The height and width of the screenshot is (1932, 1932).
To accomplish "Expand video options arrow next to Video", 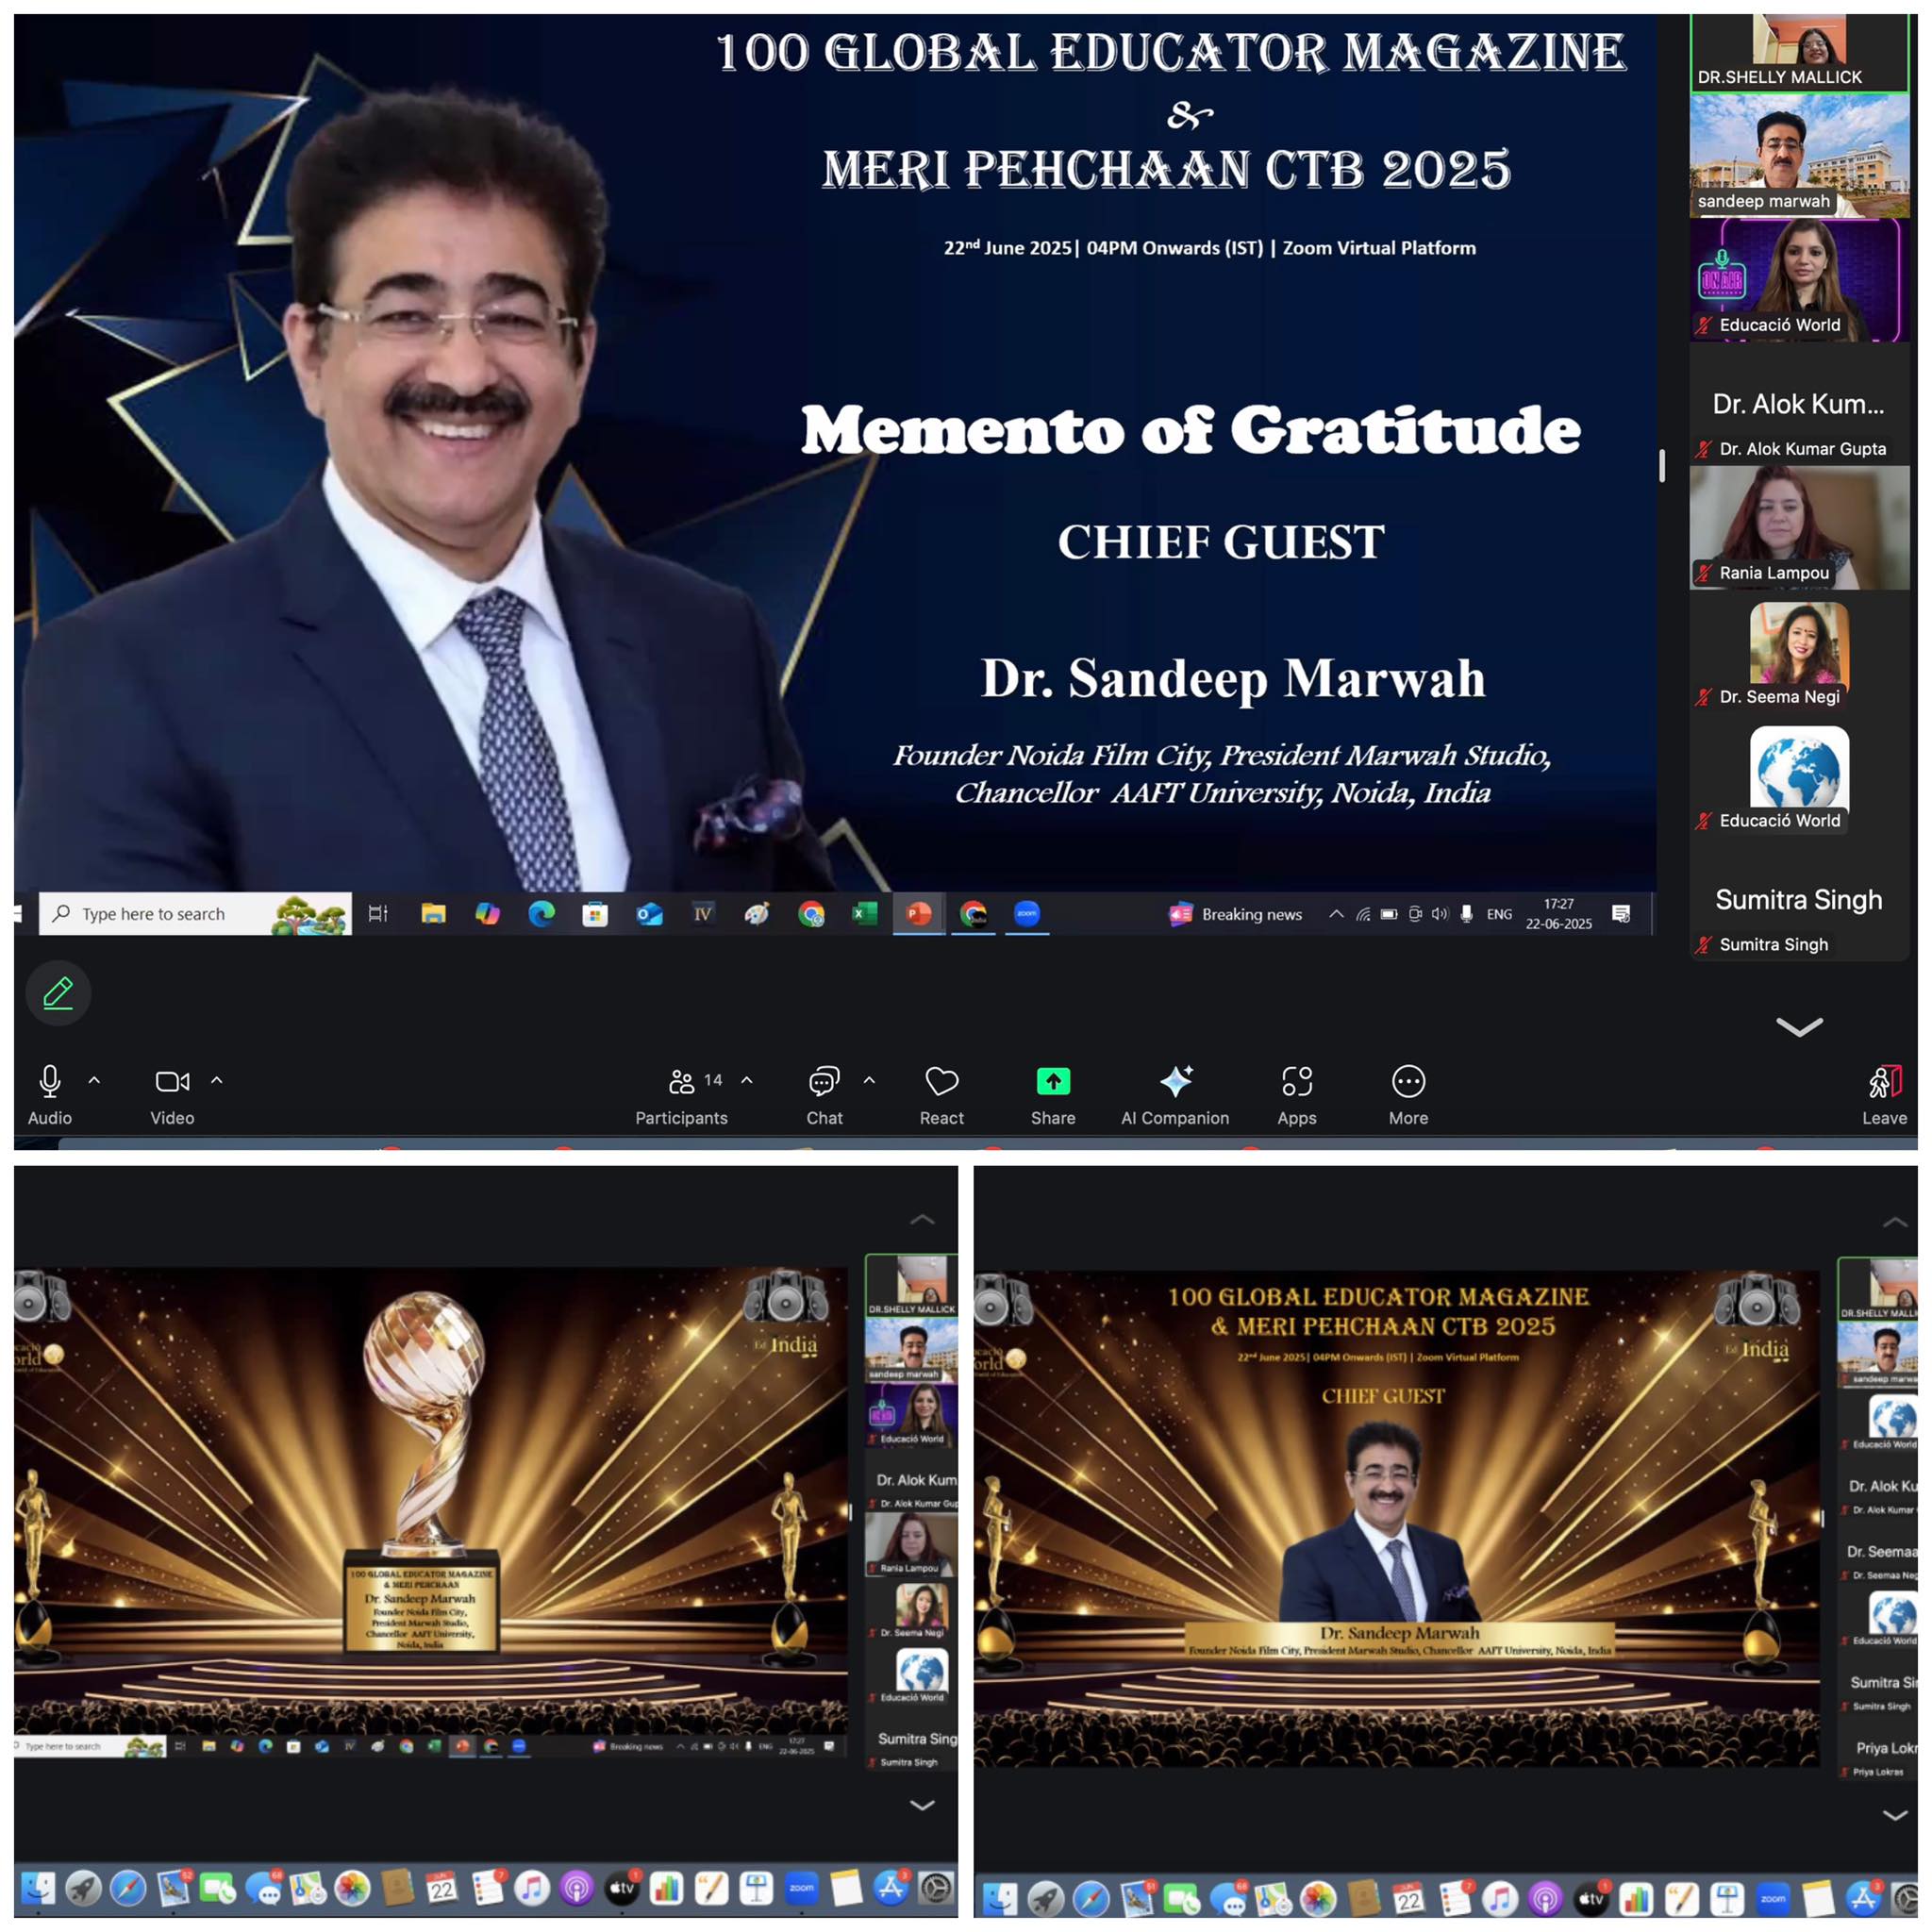I will click(x=216, y=1081).
